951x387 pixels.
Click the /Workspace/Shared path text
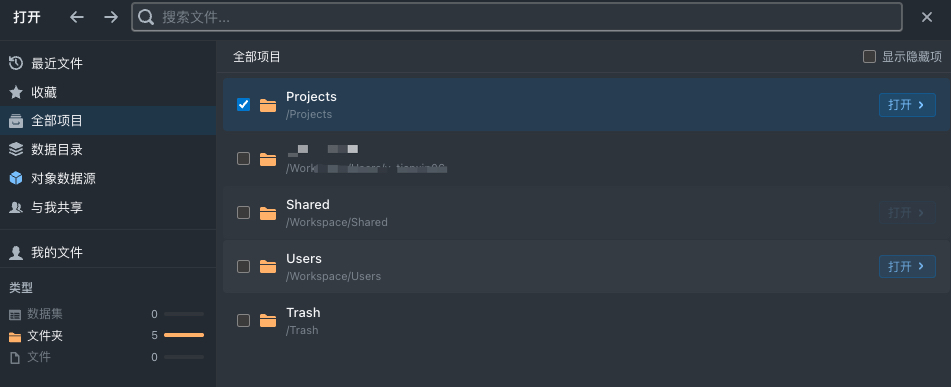pyautogui.click(x=337, y=222)
